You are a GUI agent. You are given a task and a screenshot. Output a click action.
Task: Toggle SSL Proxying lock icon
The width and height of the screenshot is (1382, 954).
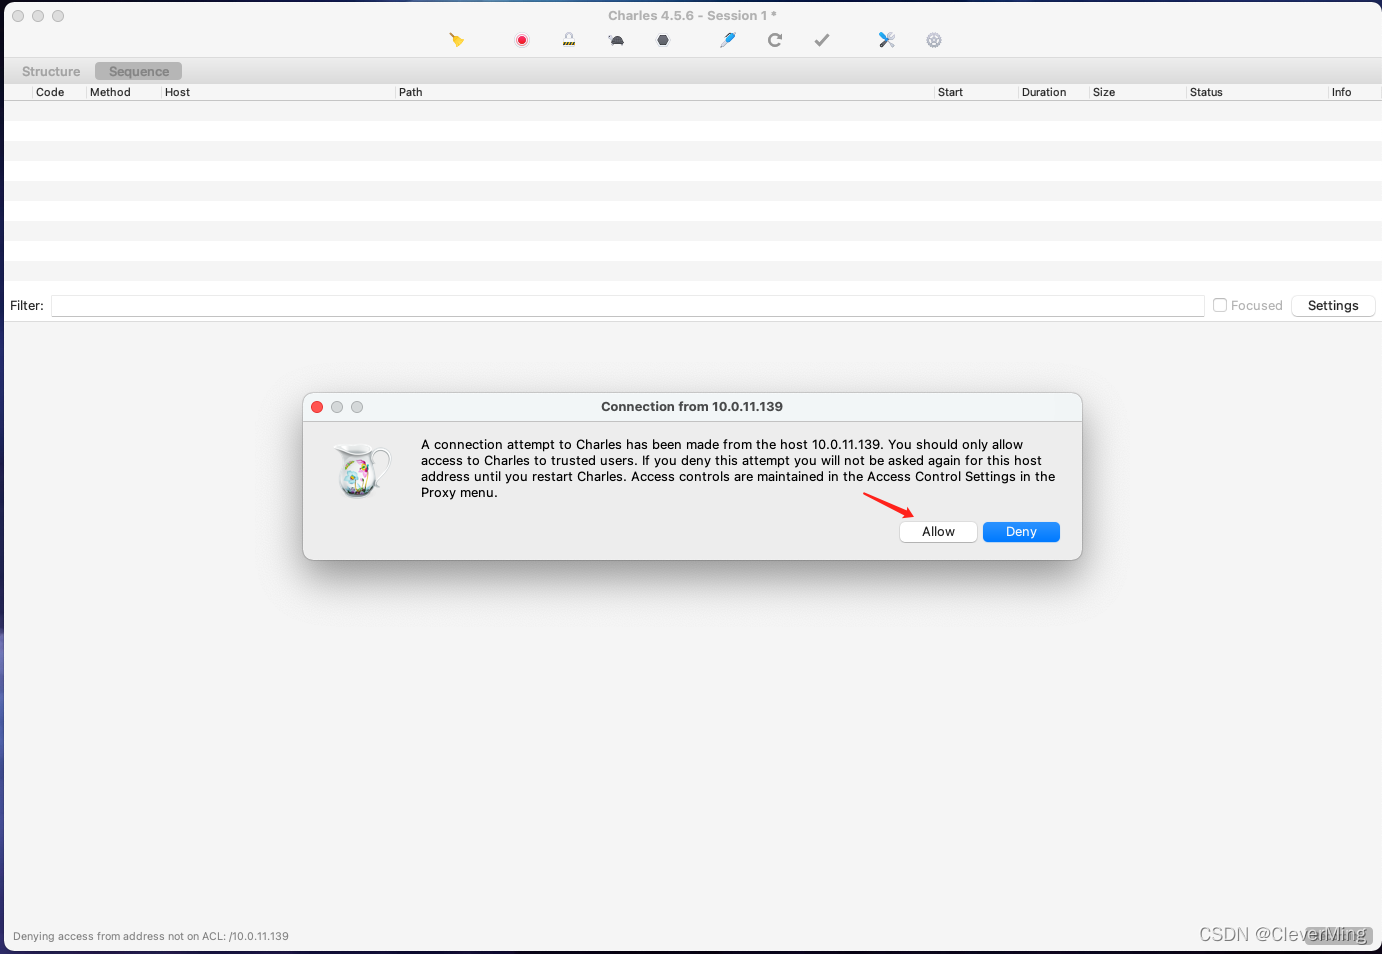pos(569,40)
